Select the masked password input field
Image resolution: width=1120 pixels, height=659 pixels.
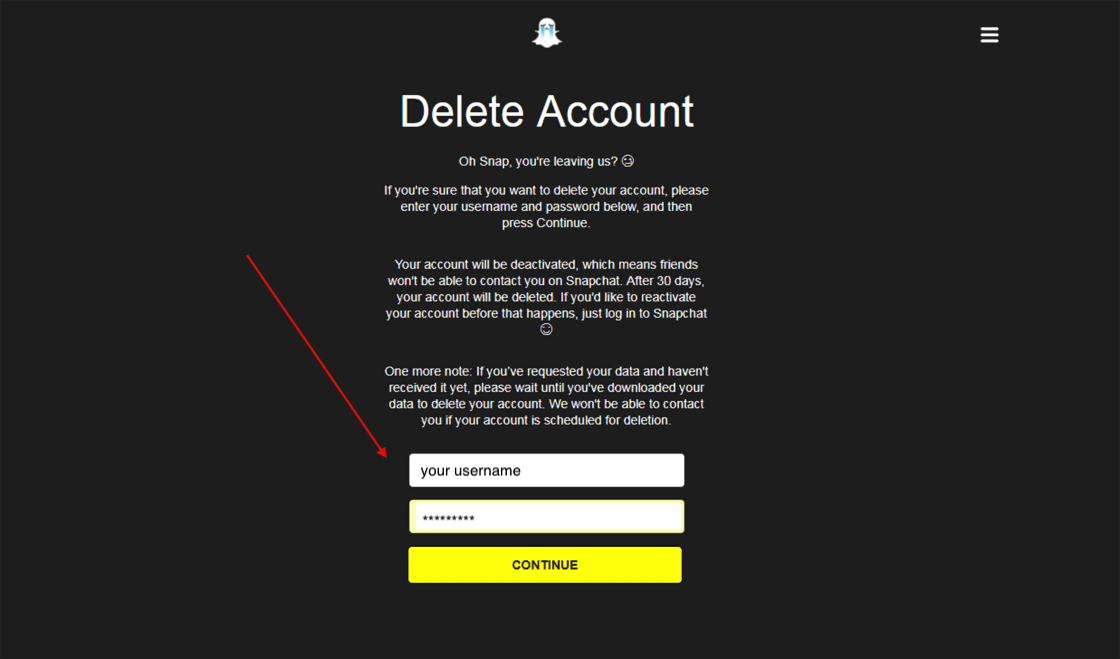tap(546, 517)
